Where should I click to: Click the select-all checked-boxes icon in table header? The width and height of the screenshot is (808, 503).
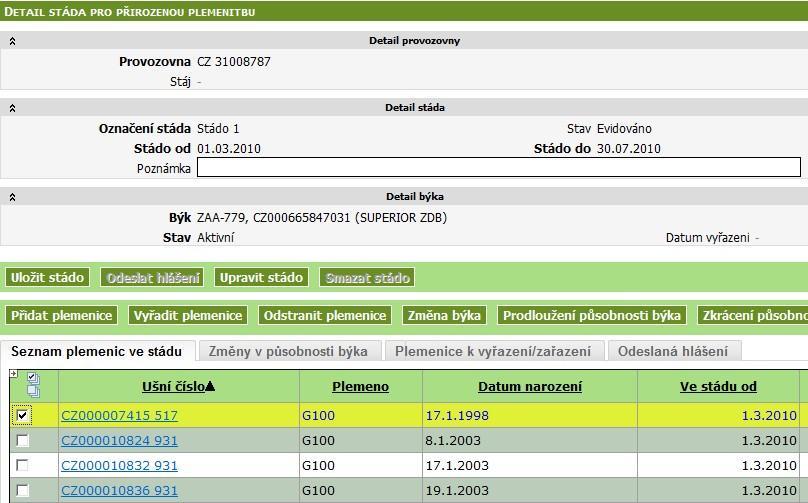[x=32, y=379]
